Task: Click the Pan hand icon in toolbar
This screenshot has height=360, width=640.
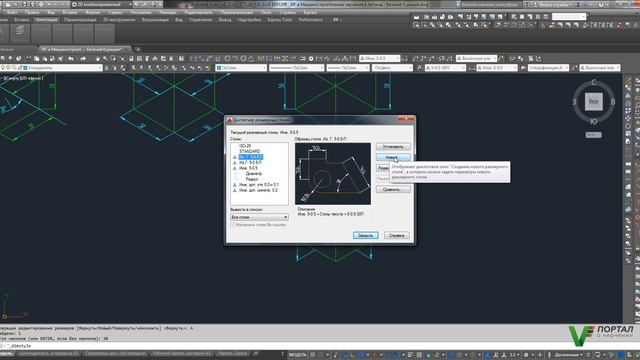Action: (x=97, y=59)
